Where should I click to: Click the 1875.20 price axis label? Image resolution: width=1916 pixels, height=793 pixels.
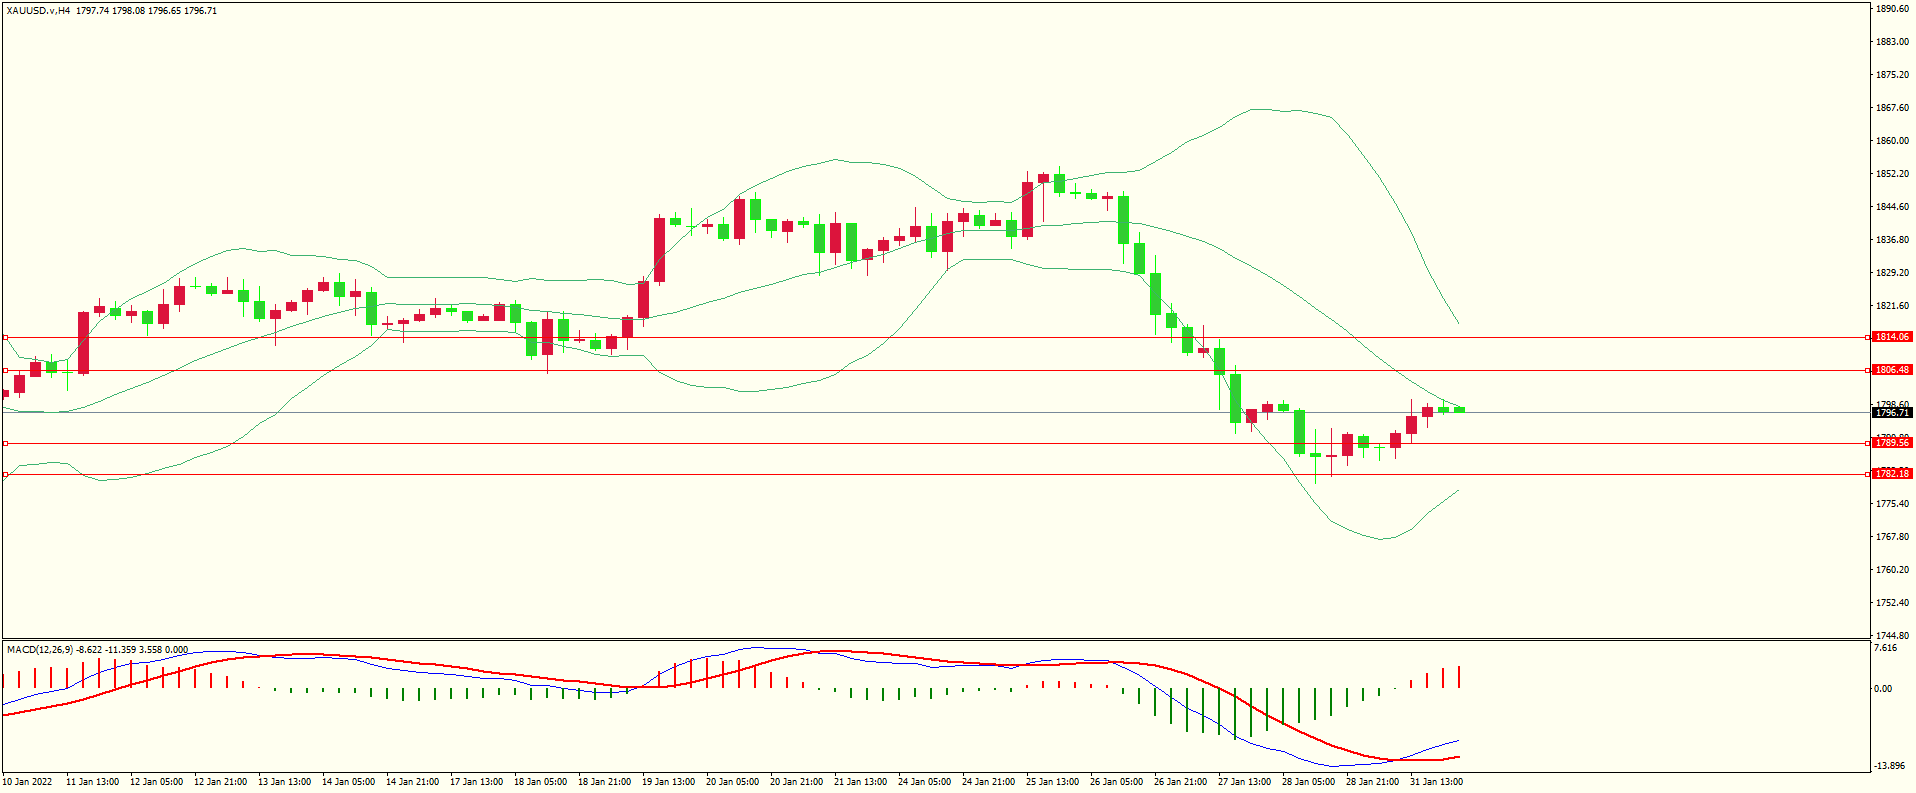coord(1892,75)
